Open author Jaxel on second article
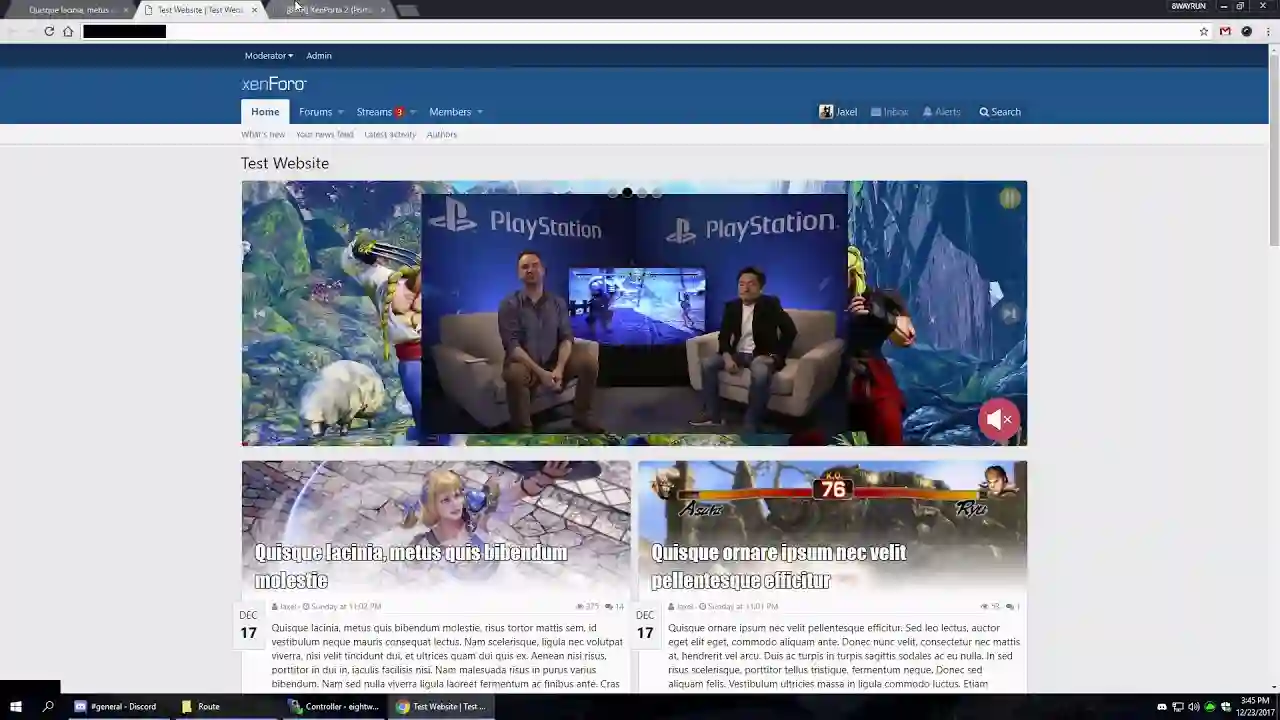1280x720 pixels. pyautogui.click(x=685, y=606)
